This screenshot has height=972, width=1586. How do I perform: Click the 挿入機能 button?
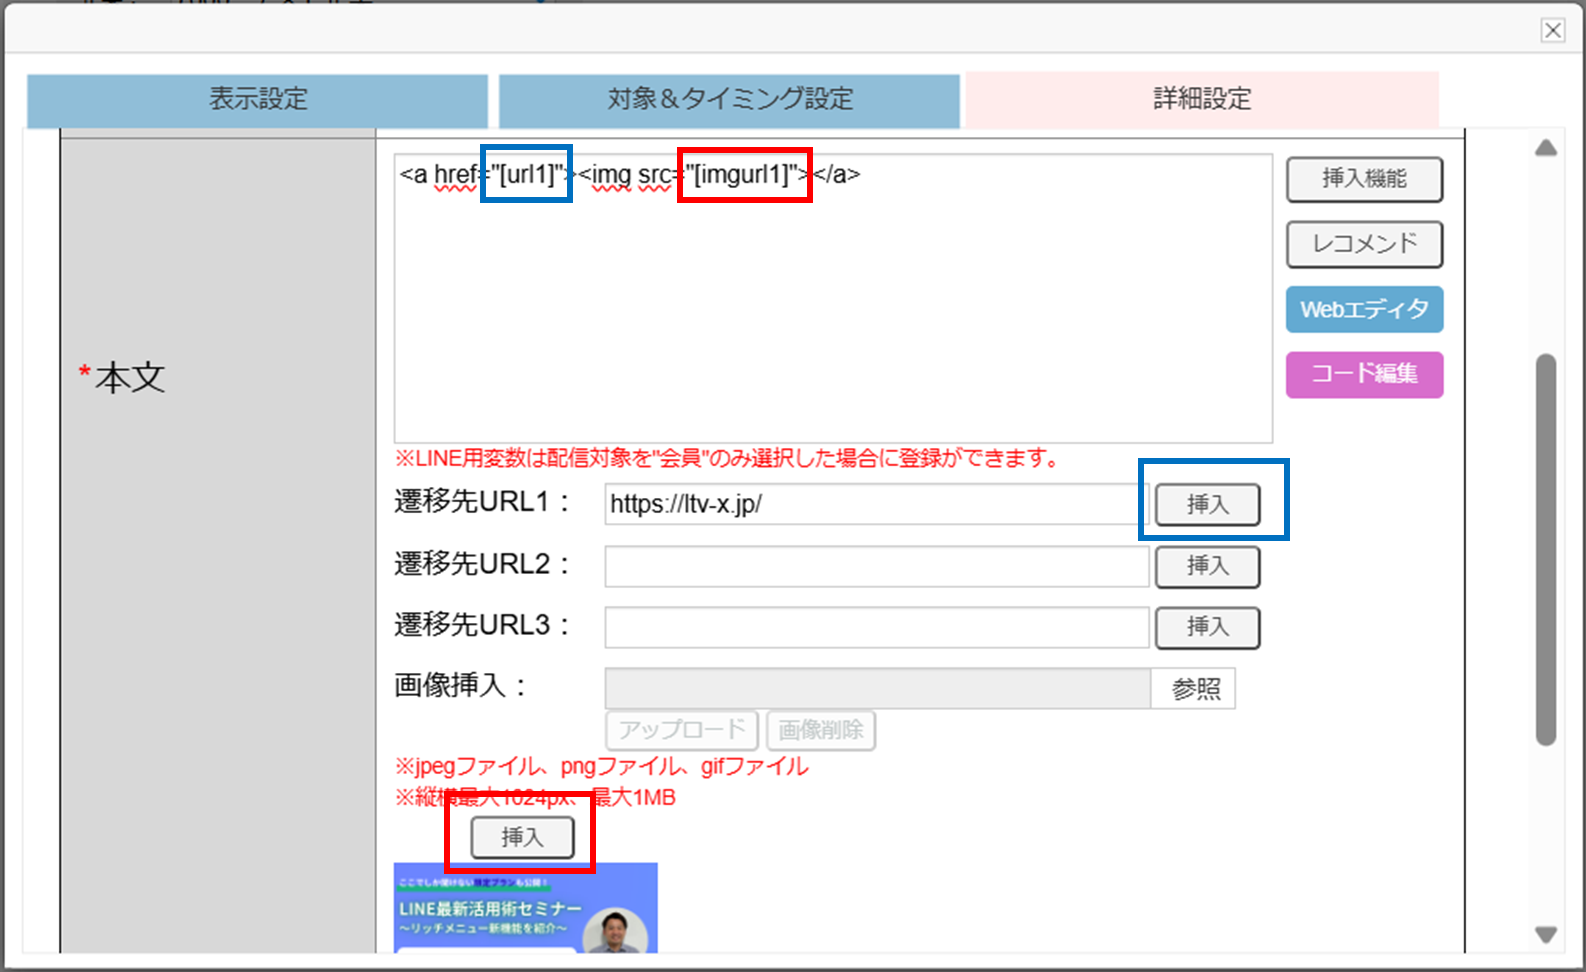click(1364, 179)
